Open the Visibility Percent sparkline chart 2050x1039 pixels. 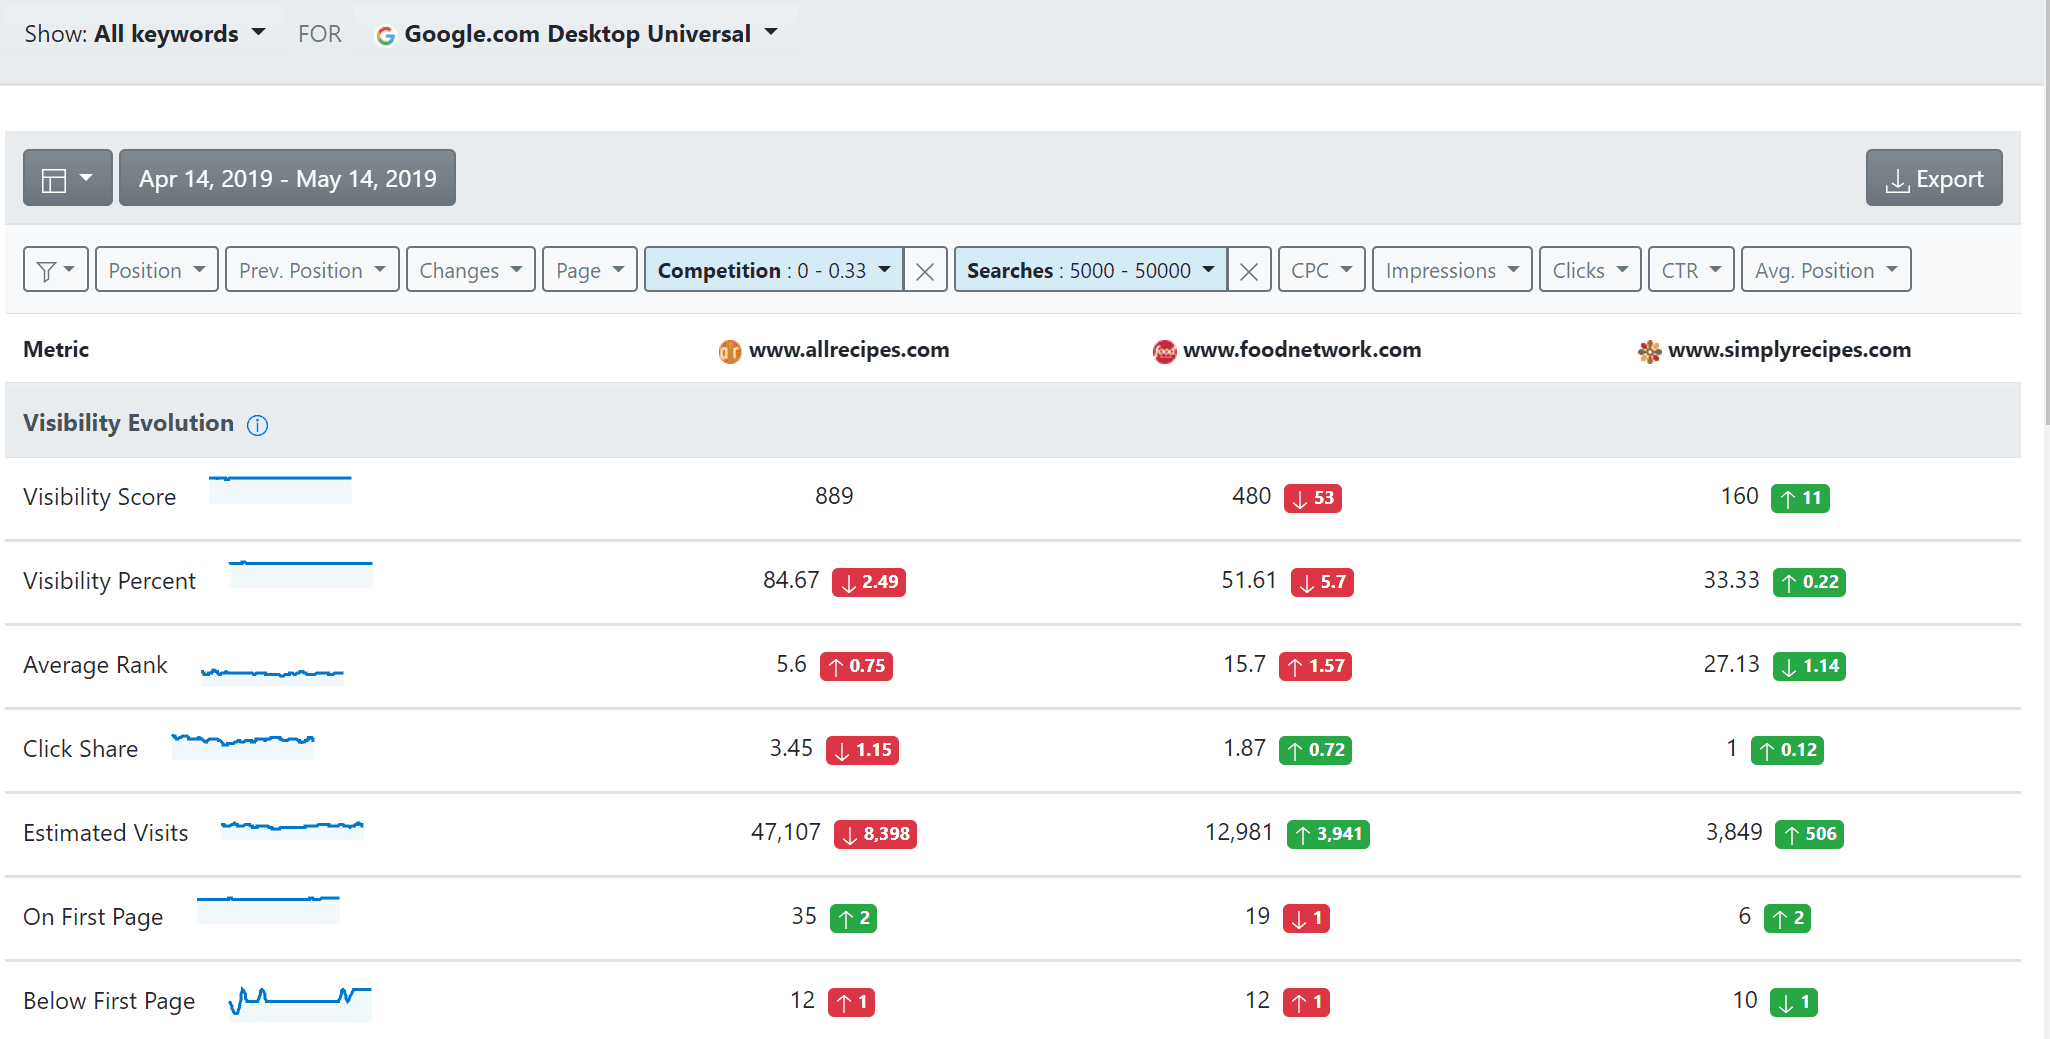[301, 573]
